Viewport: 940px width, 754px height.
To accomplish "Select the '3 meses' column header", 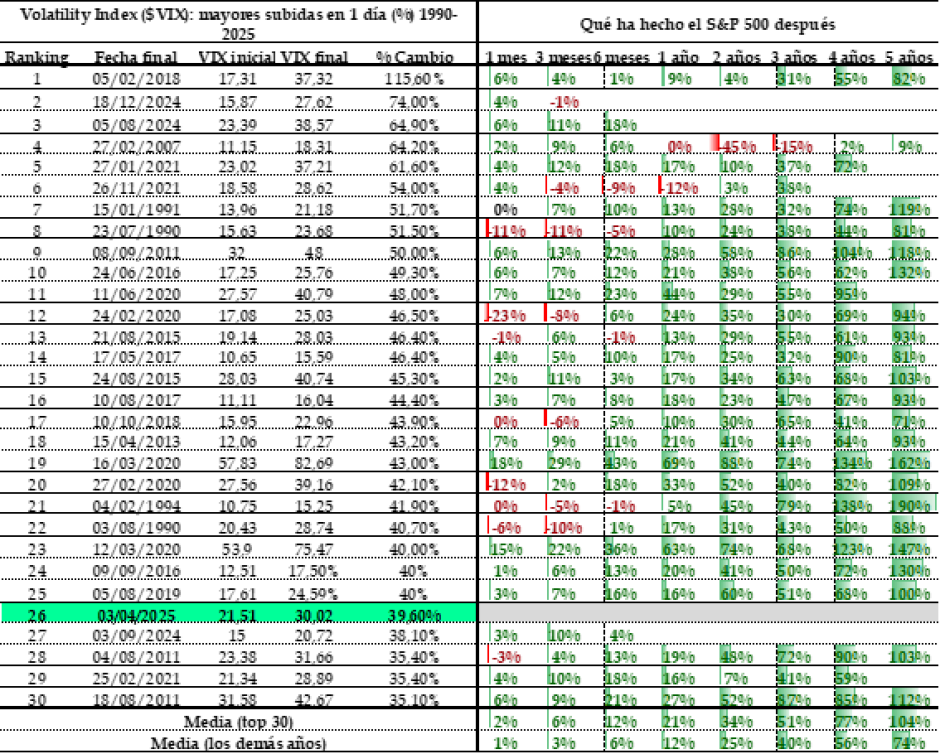I will (x=563, y=58).
